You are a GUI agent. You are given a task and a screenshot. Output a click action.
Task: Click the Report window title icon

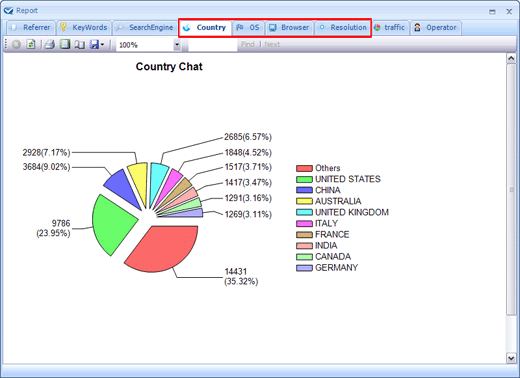(x=8, y=10)
